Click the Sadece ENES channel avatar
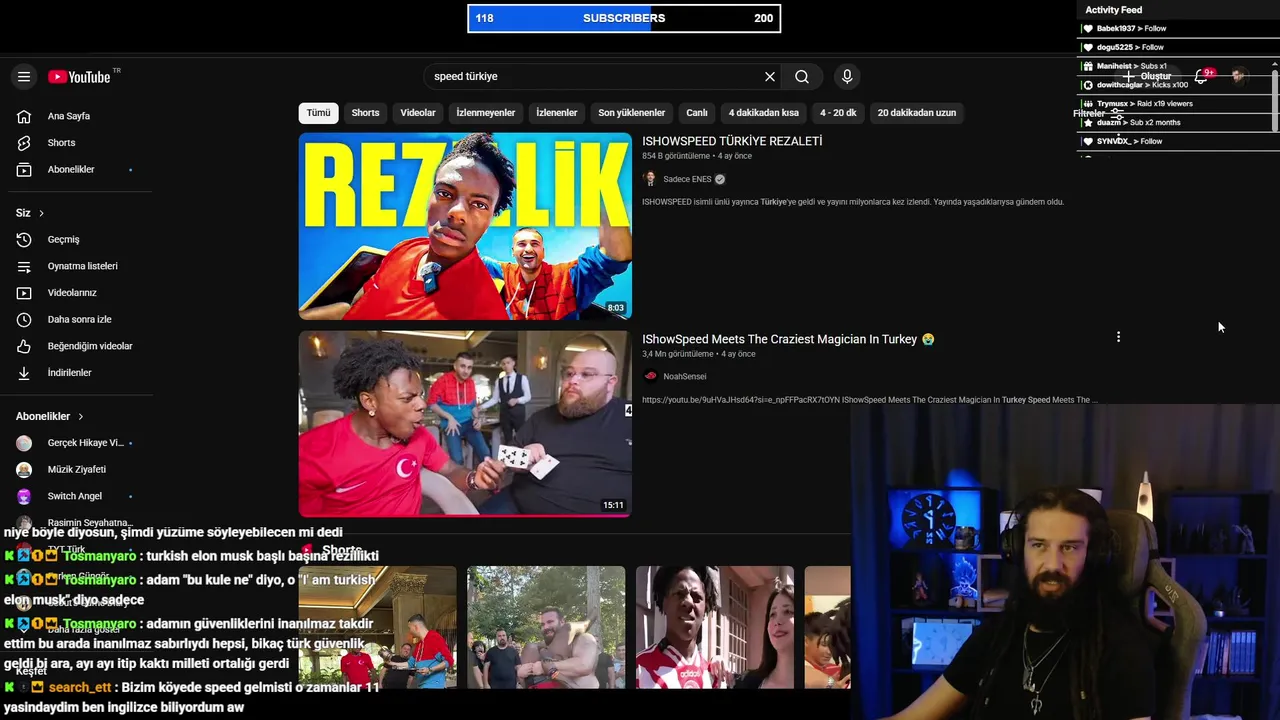The image size is (1280, 720). pyautogui.click(x=650, y=180)
